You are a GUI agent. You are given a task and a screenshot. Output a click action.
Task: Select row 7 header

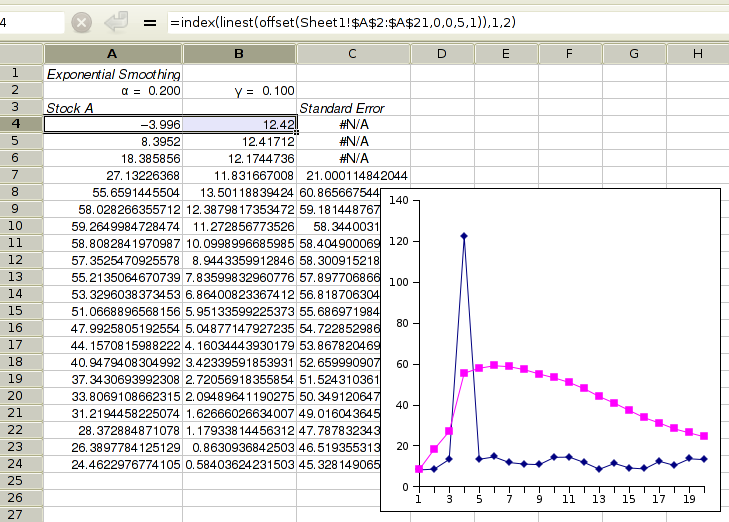click(x=21, y=175)
